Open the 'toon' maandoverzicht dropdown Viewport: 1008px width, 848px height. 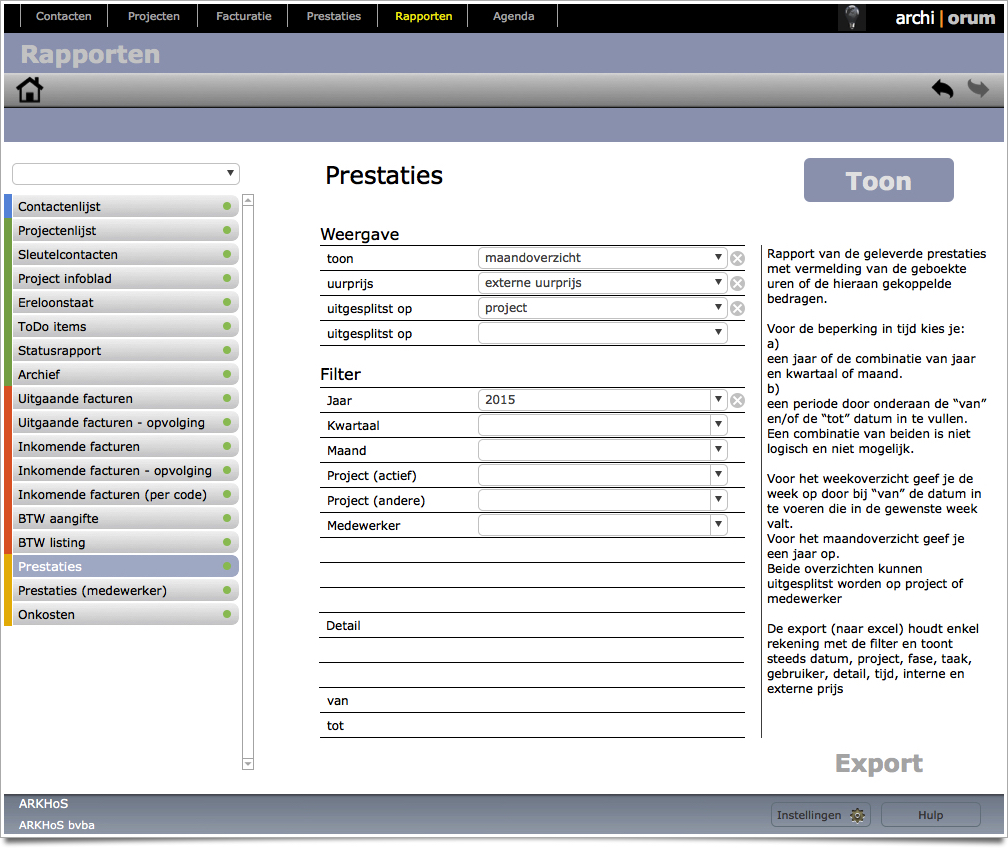tap(602, 258)
